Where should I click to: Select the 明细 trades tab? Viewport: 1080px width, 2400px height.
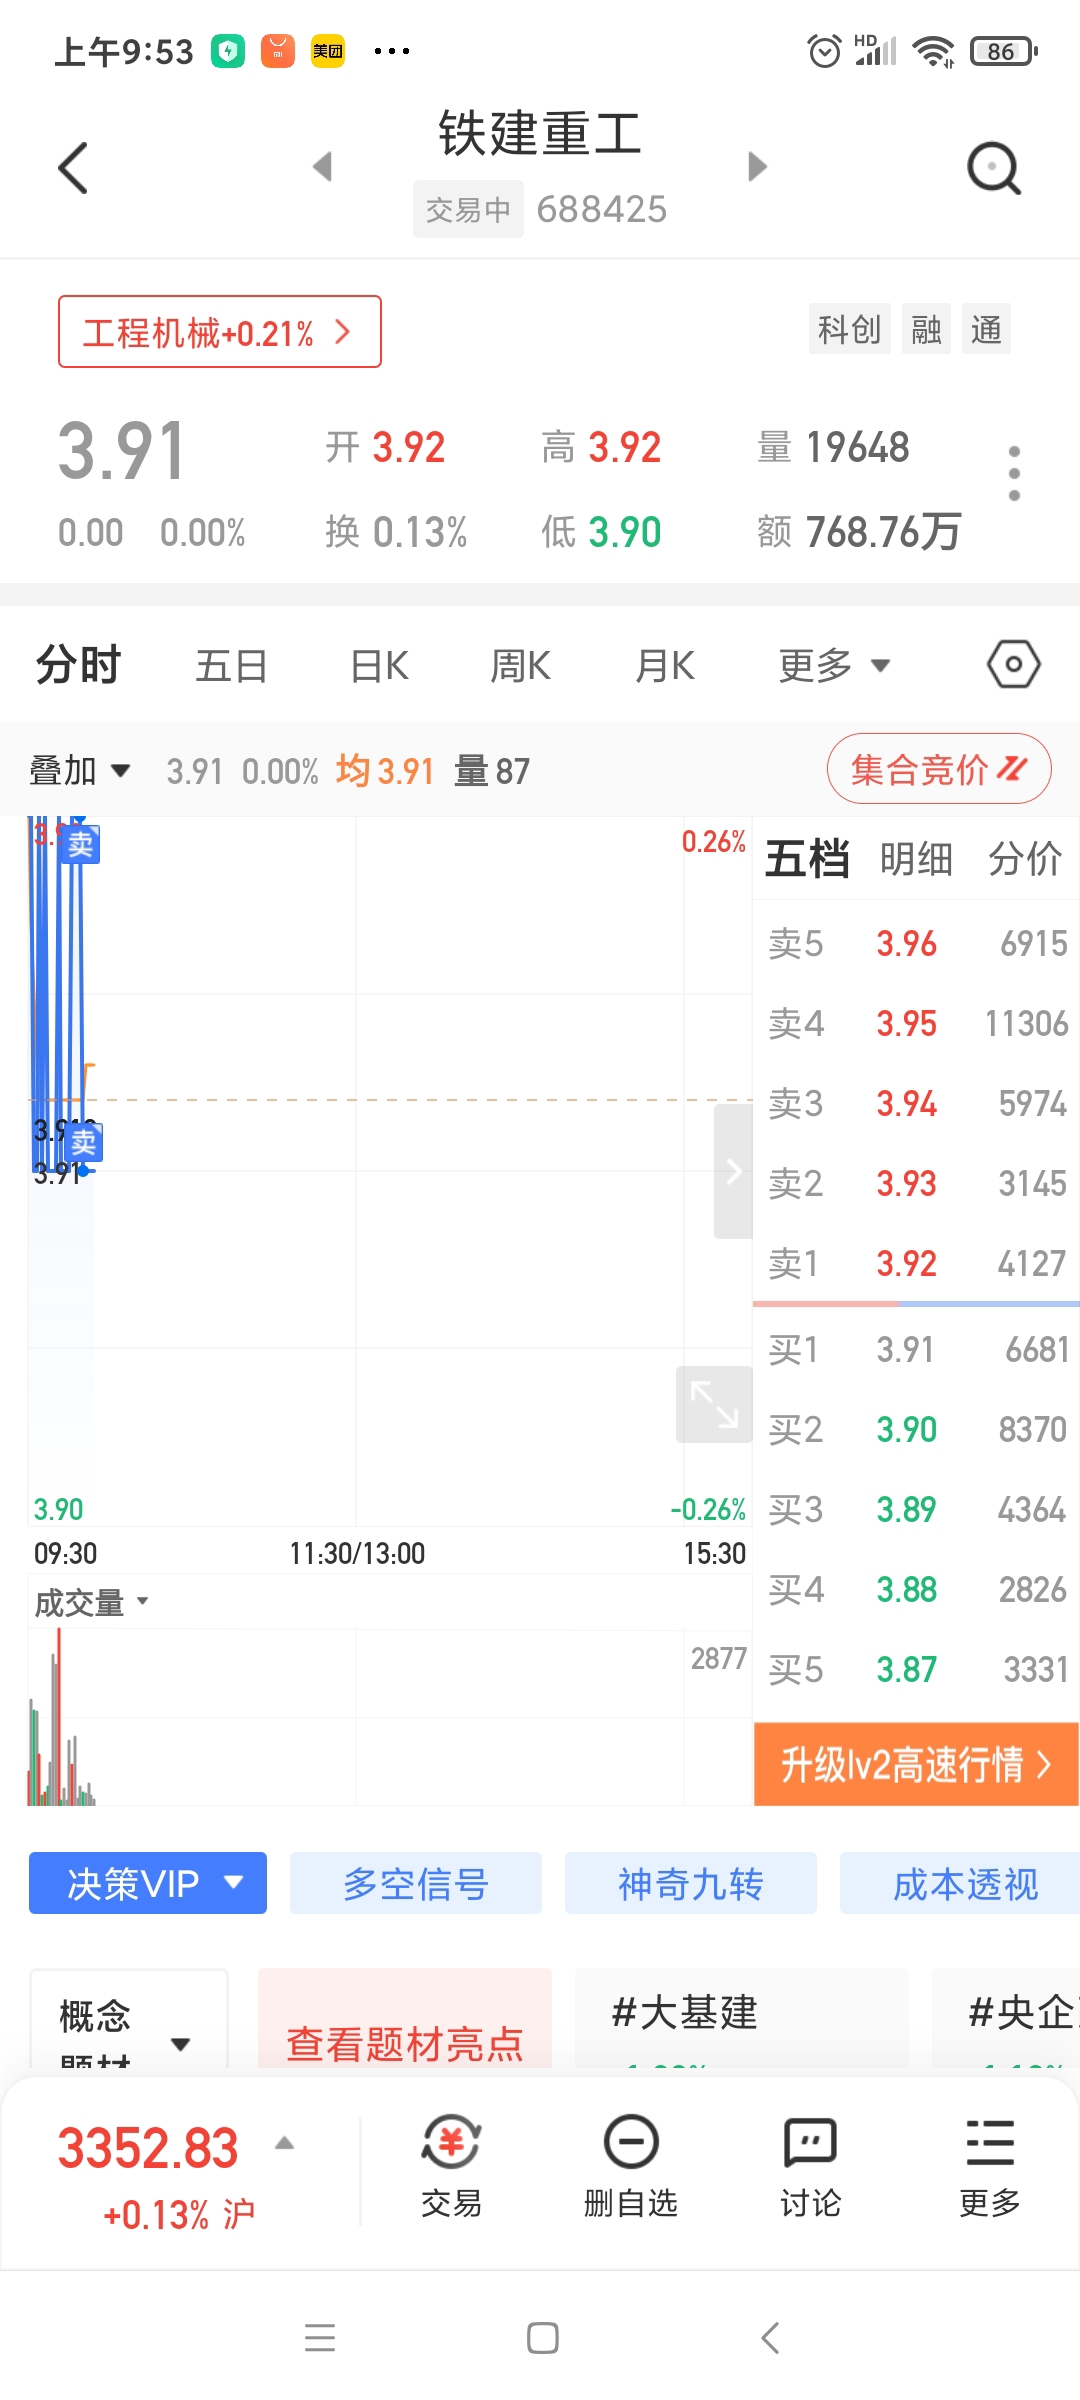coord(916,859)
